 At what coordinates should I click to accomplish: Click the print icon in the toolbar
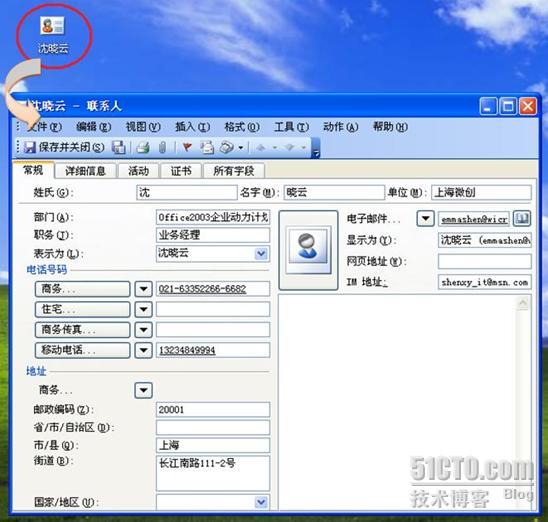pyautogui.click(x=143, y=147)
